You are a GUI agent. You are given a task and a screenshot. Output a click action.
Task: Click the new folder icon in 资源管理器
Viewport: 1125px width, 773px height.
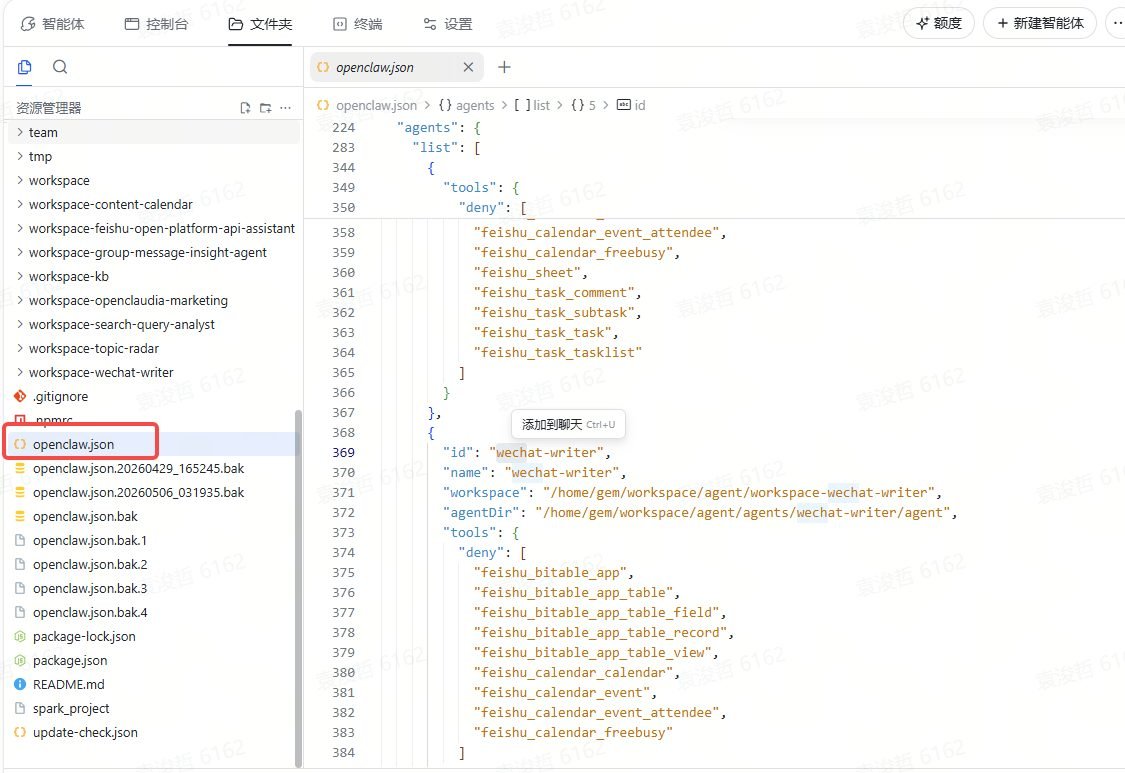(x=265, y=108)
